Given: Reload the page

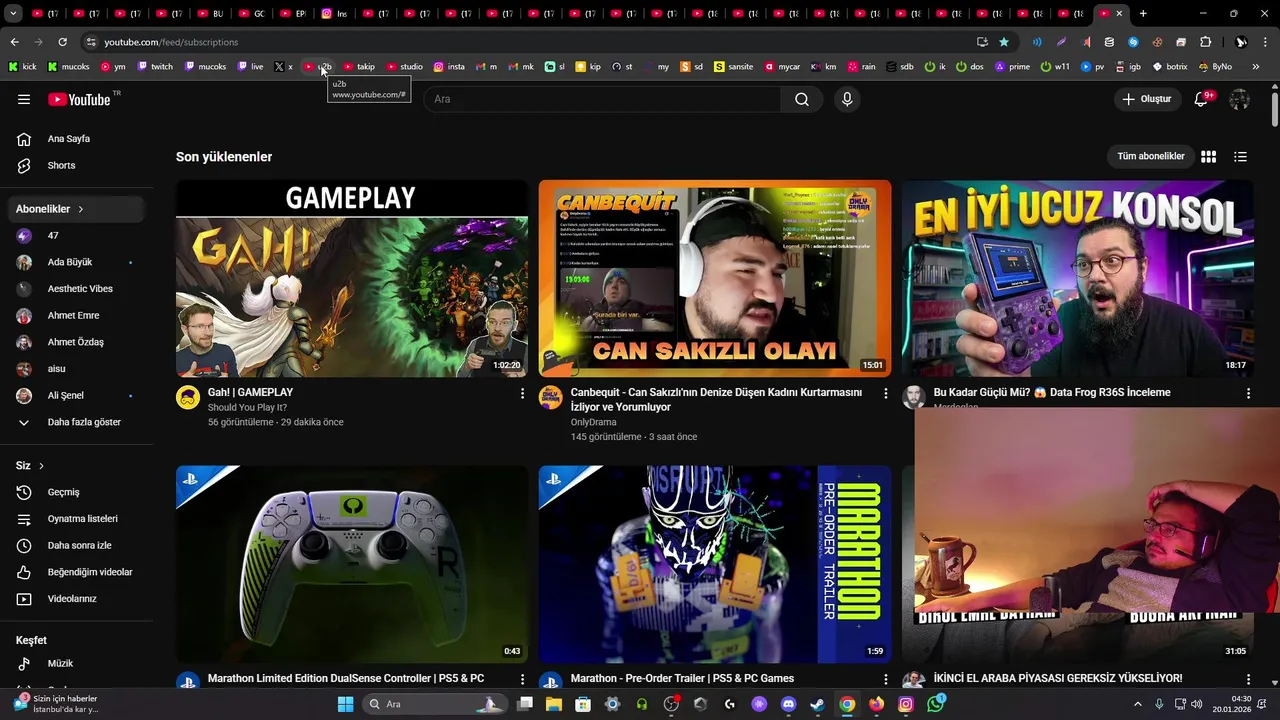Looking at the screenshot, I should click(62, 42).
